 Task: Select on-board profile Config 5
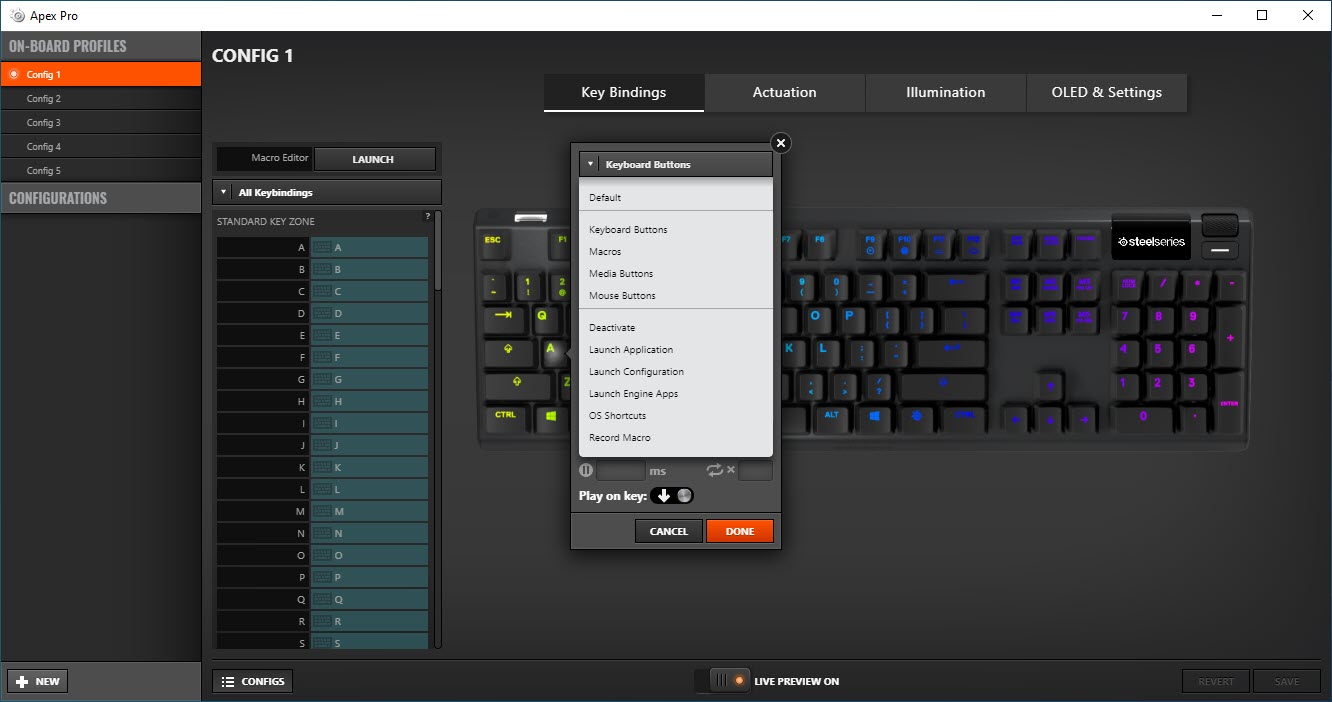(x=100, y=170)
